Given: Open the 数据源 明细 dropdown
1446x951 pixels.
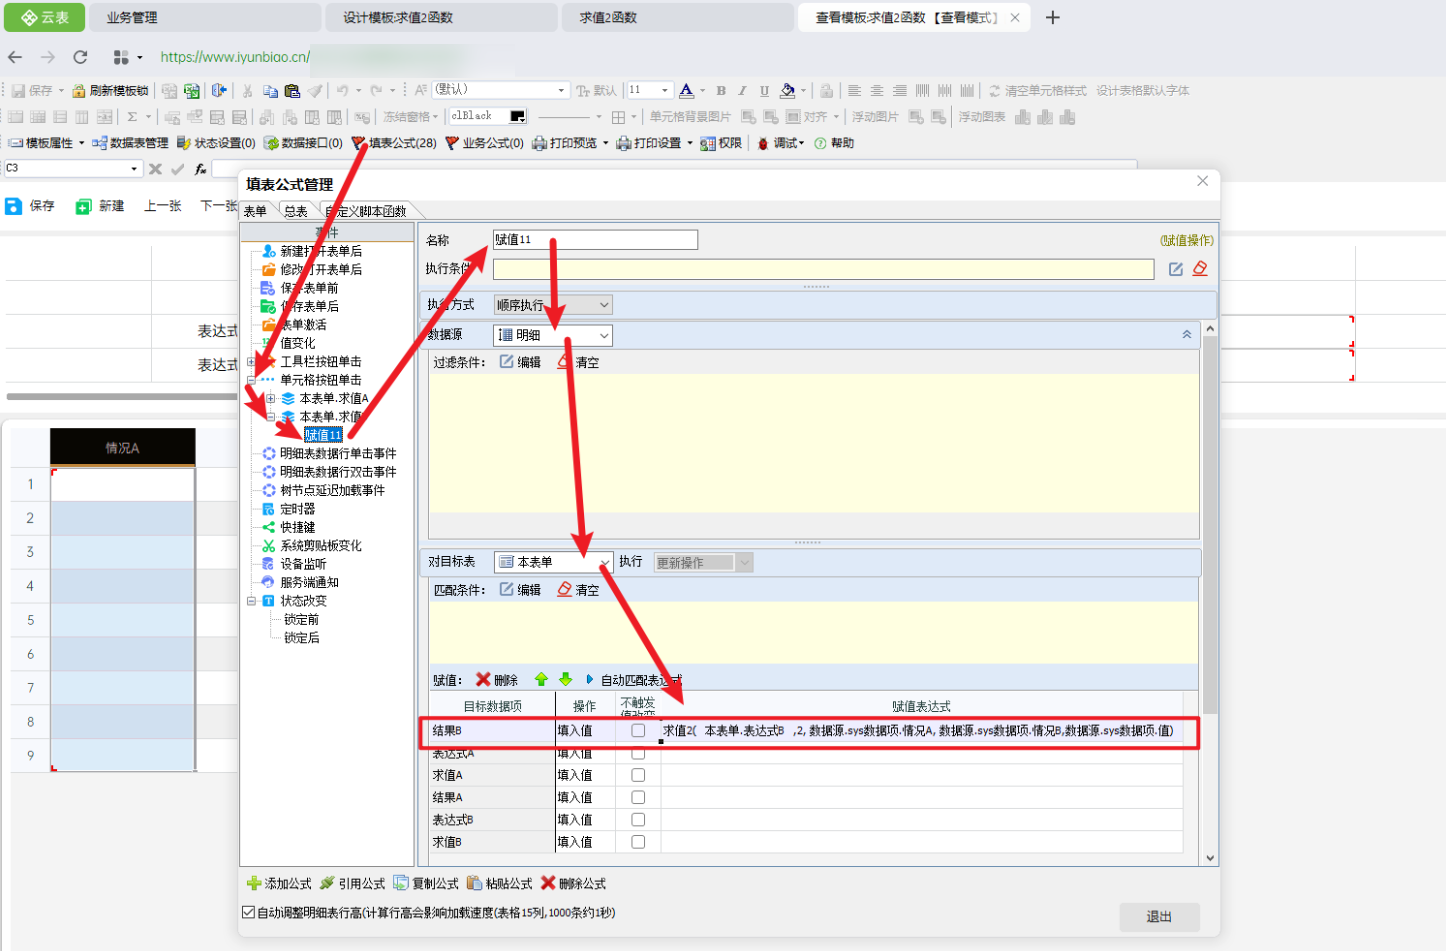Looking at the screenshot, I should click(553, 335).
